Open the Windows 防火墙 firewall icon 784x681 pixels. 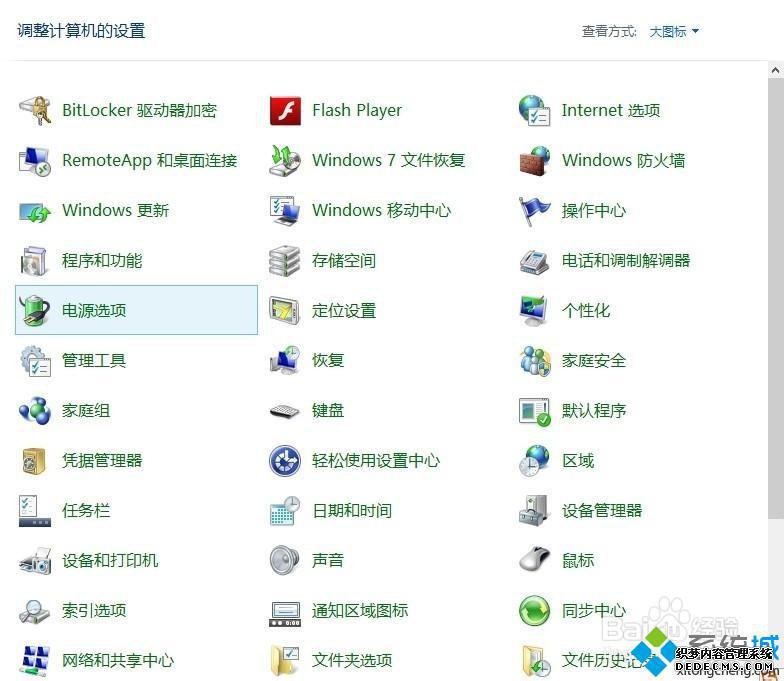tap(535, 160)
